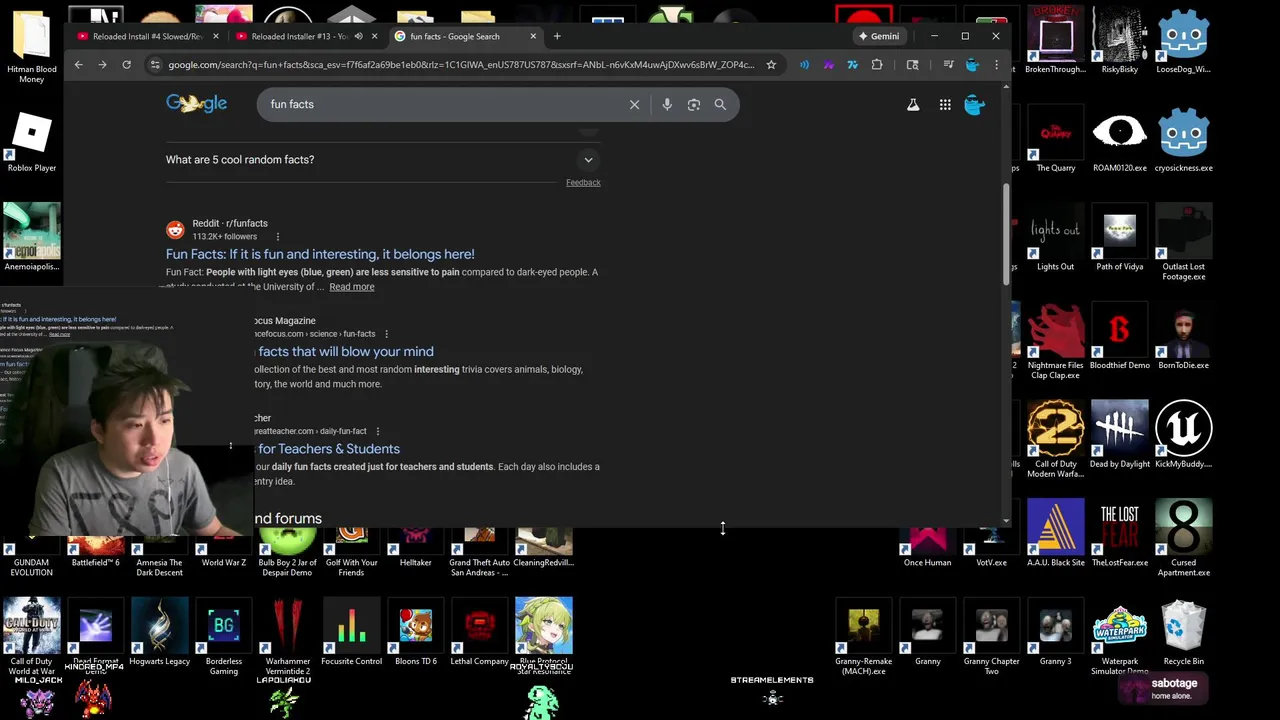Select the A.A.U. Black Site desktop icon
The height and width of the screenshot is (720, 1280).
[x=1056, y=533]
